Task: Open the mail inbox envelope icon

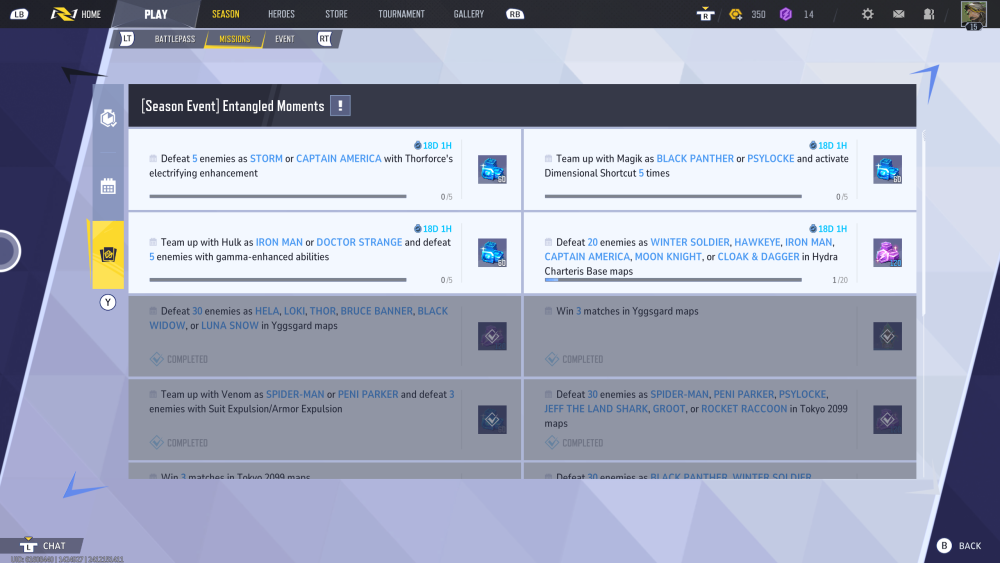Action: (898, 14)
